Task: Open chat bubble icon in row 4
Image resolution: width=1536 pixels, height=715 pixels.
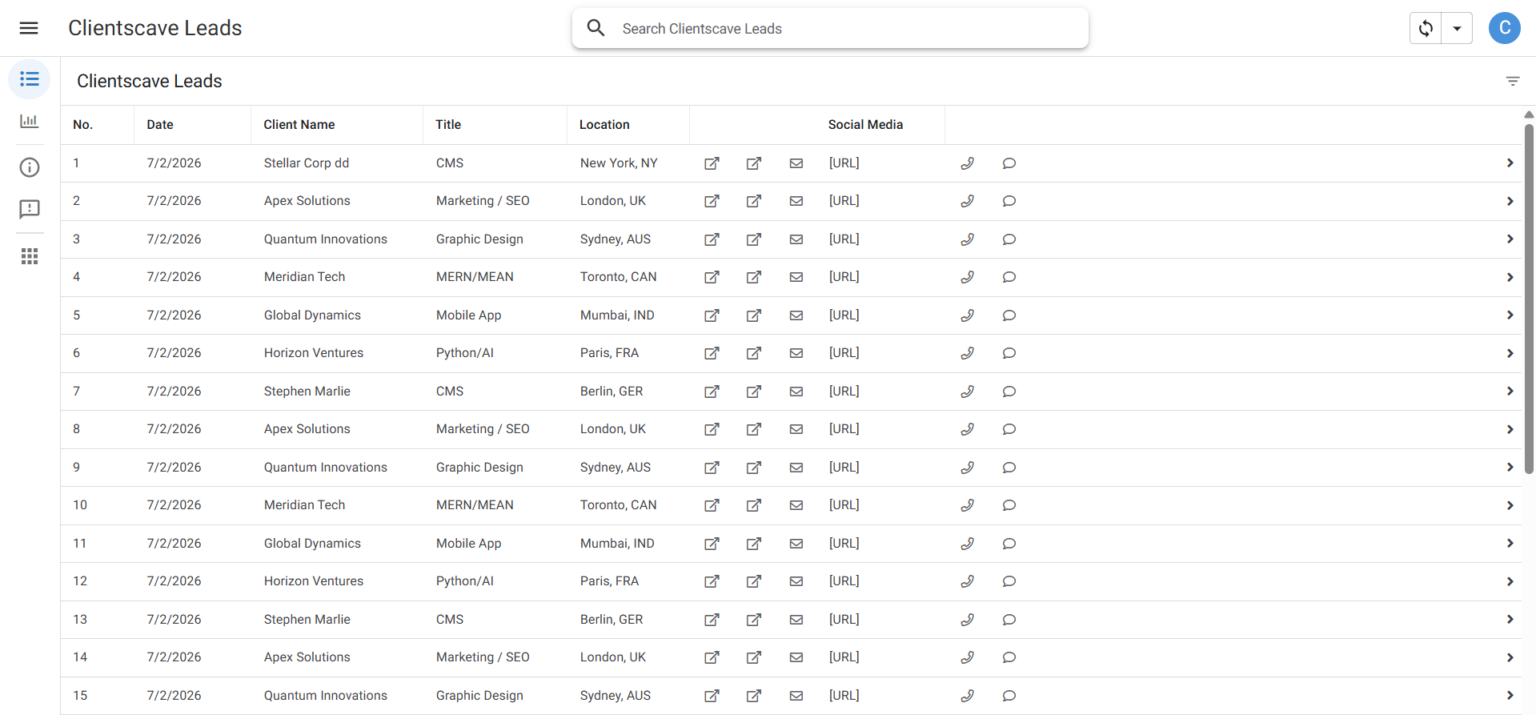Action: coord(1009,277)
